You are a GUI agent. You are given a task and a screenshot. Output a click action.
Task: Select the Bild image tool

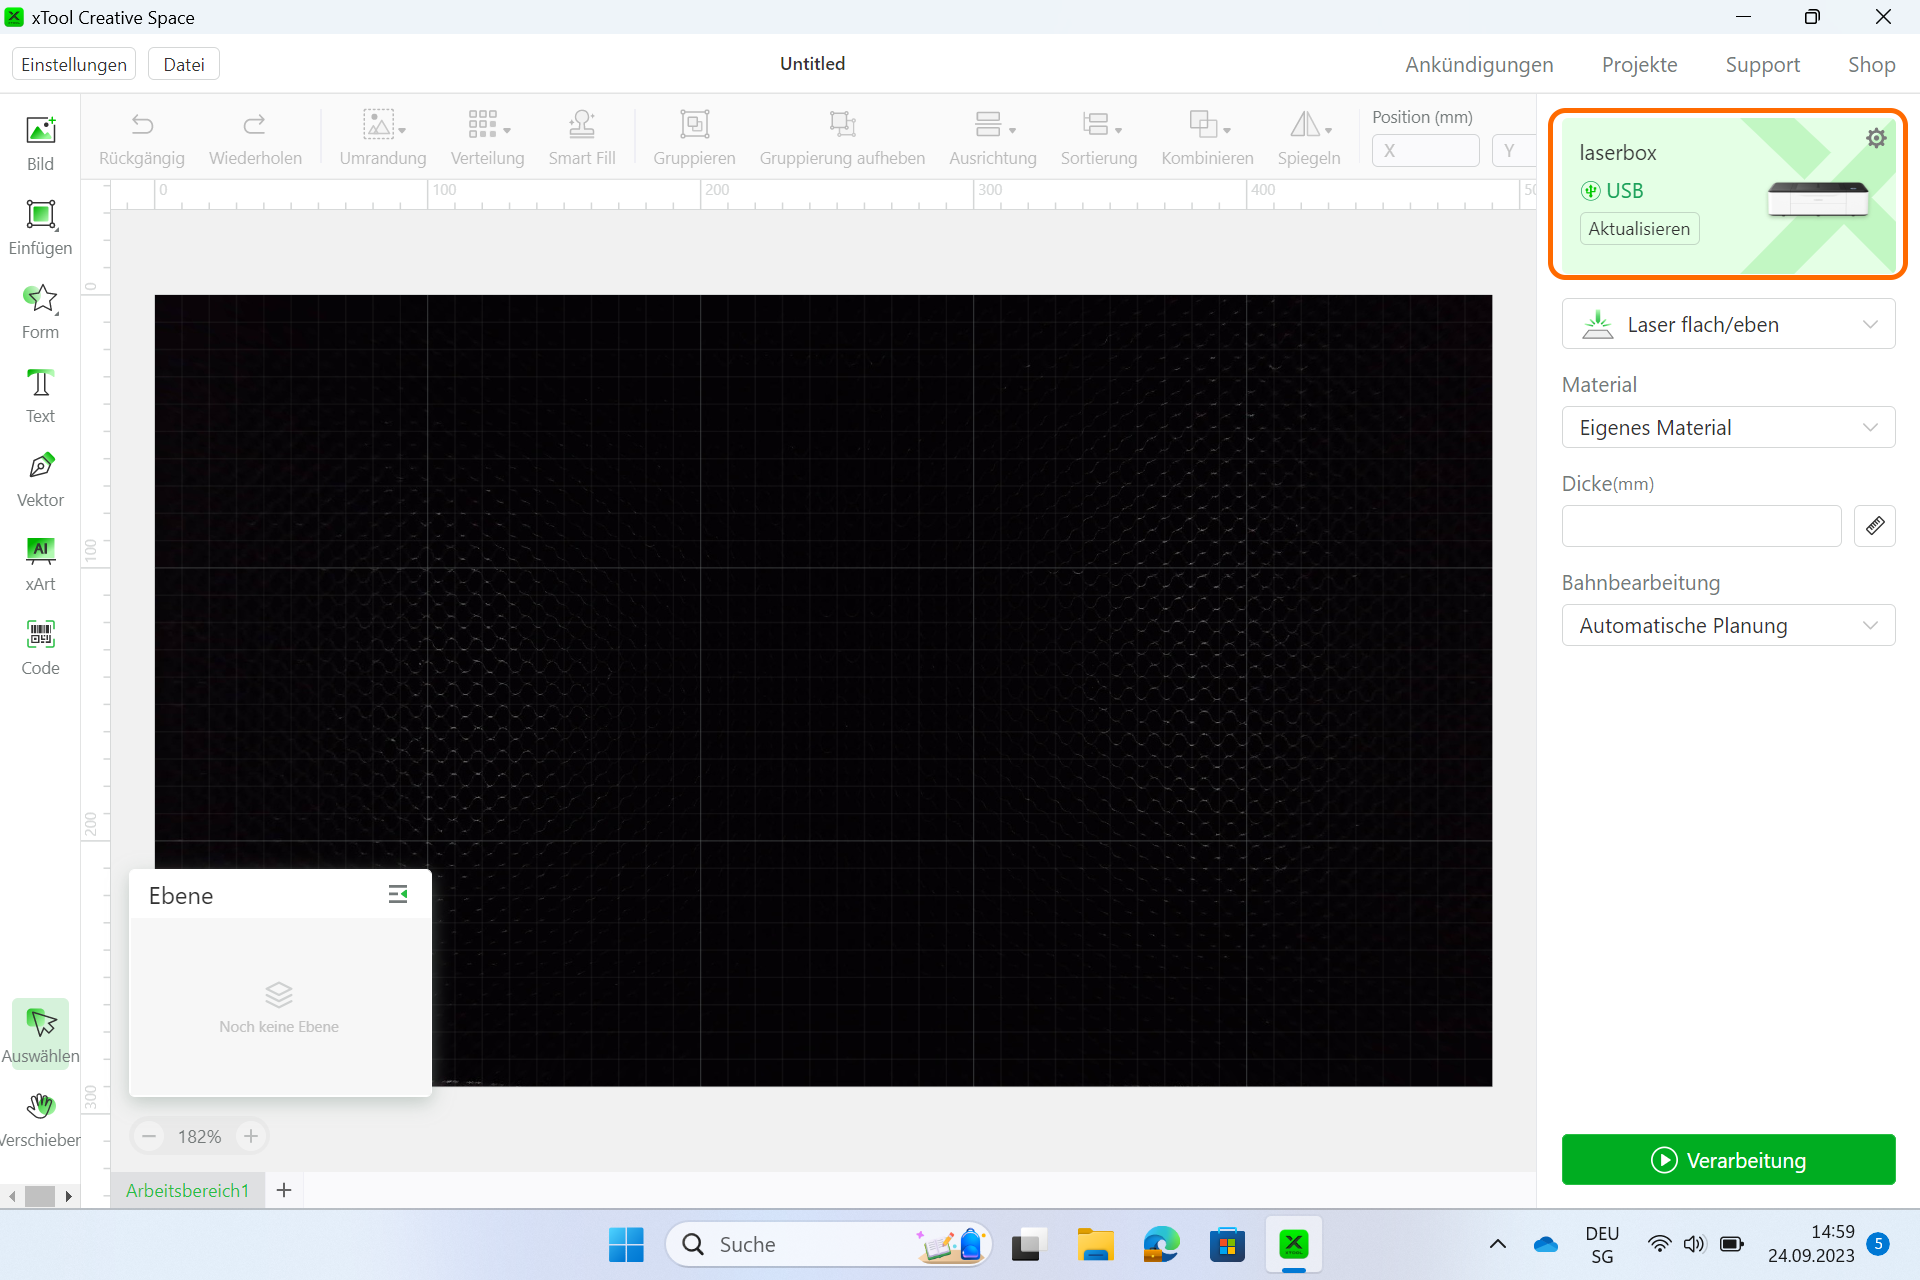pos(40,143)
